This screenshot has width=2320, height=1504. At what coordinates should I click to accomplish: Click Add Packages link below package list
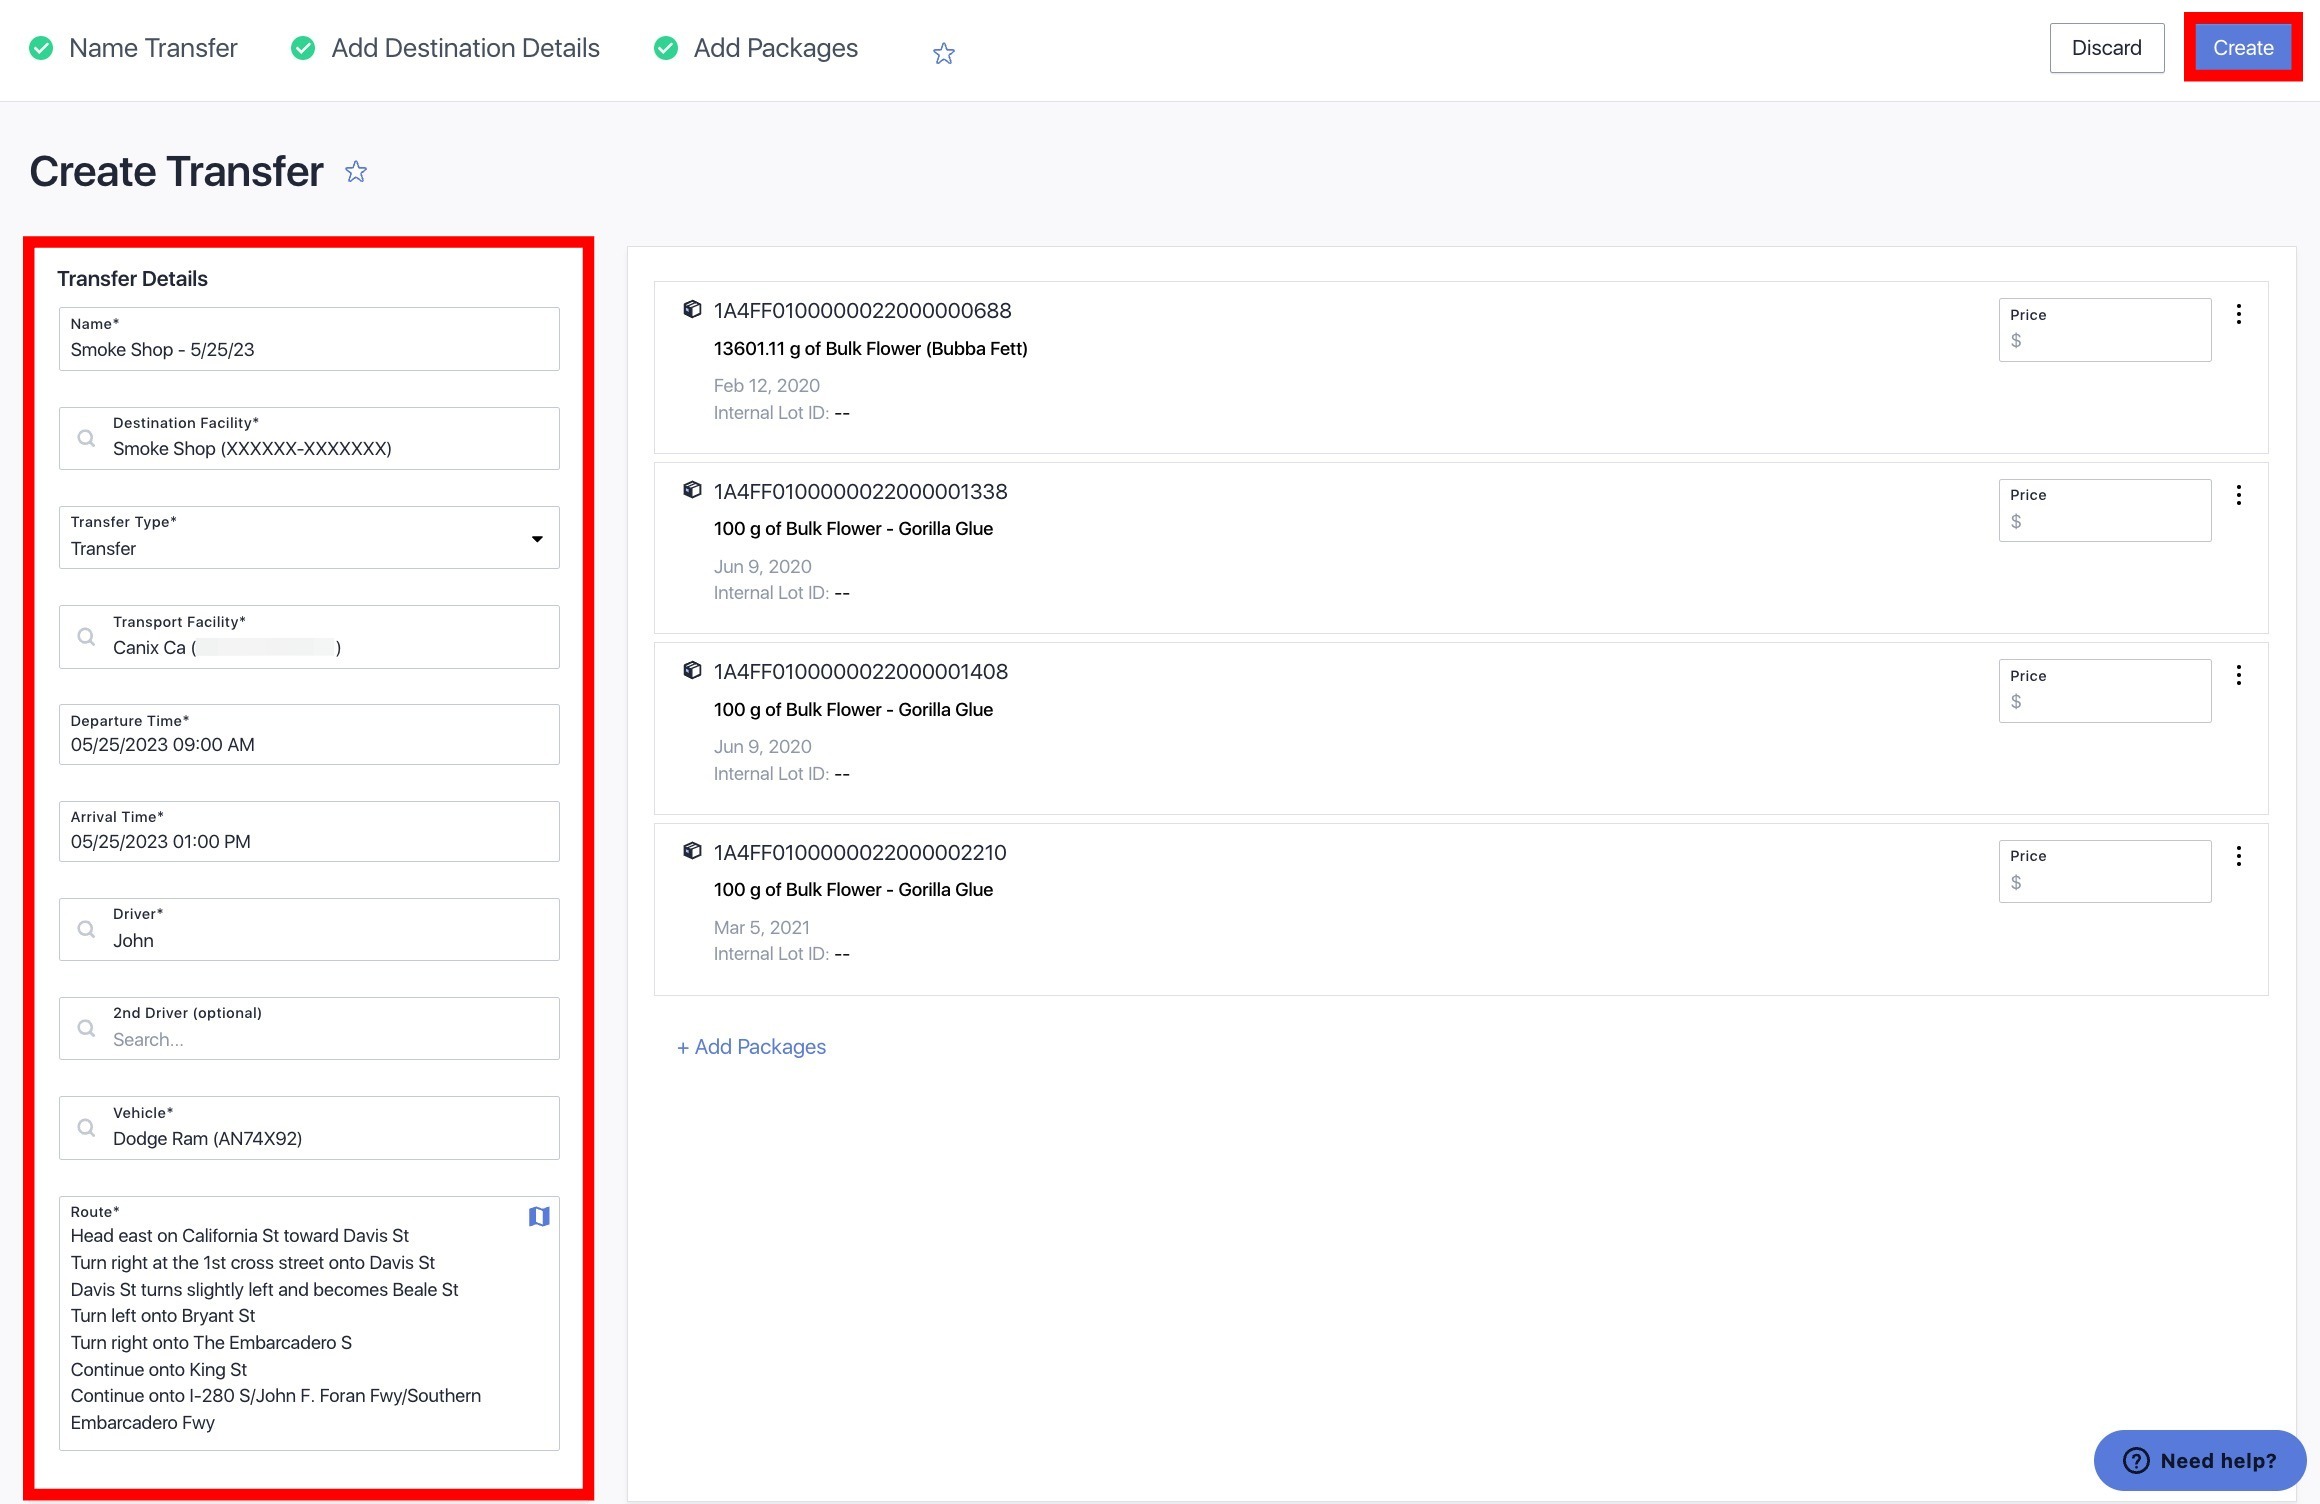pyautogui.click(x=750, y=1046)
